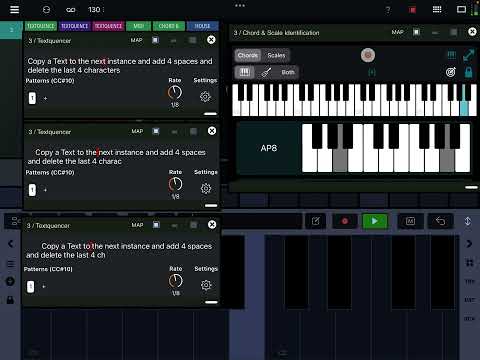Open the Ableton Link icon in the top bar
The image size is (480, 360).
pyautogui.click(x=70, y=10)
